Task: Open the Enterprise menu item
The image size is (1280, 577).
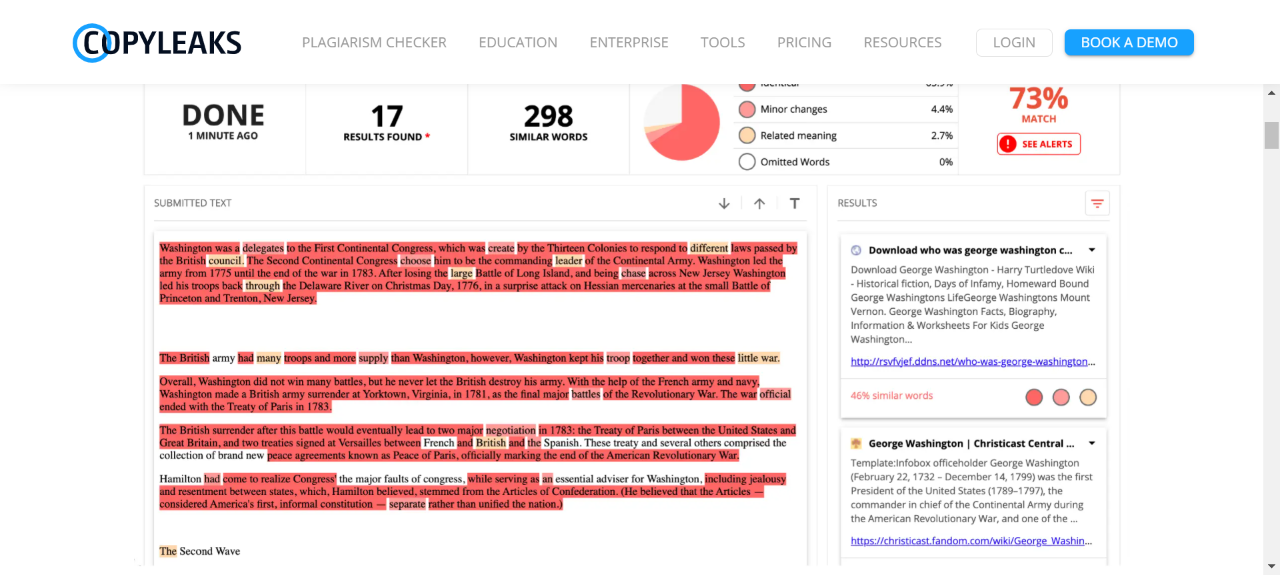Action: click(629, 42)
